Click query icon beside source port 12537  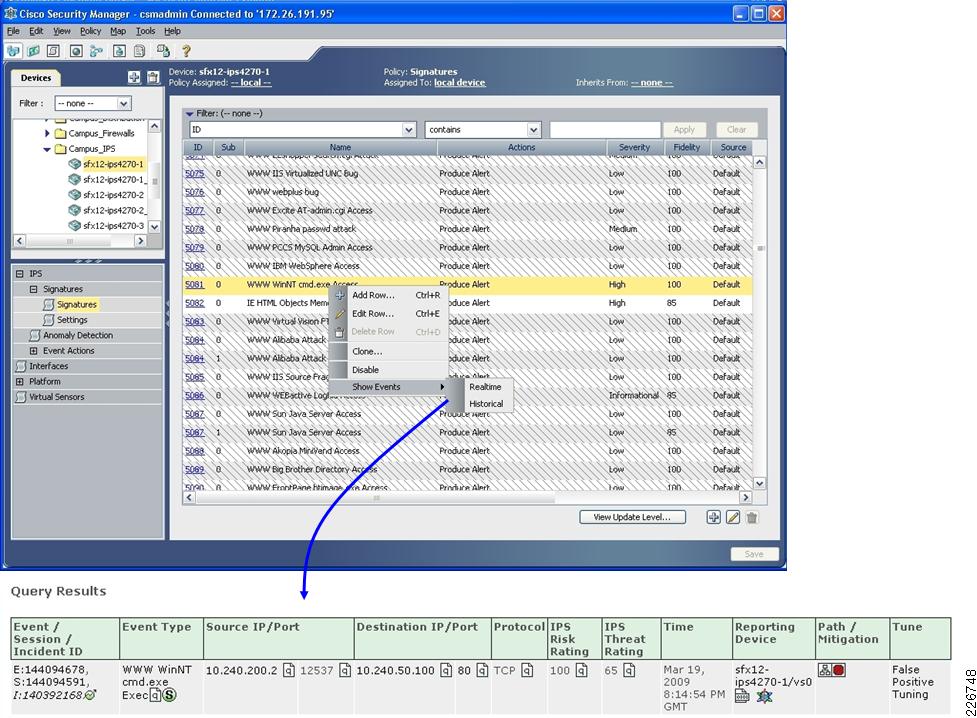(x=345, y=671)
